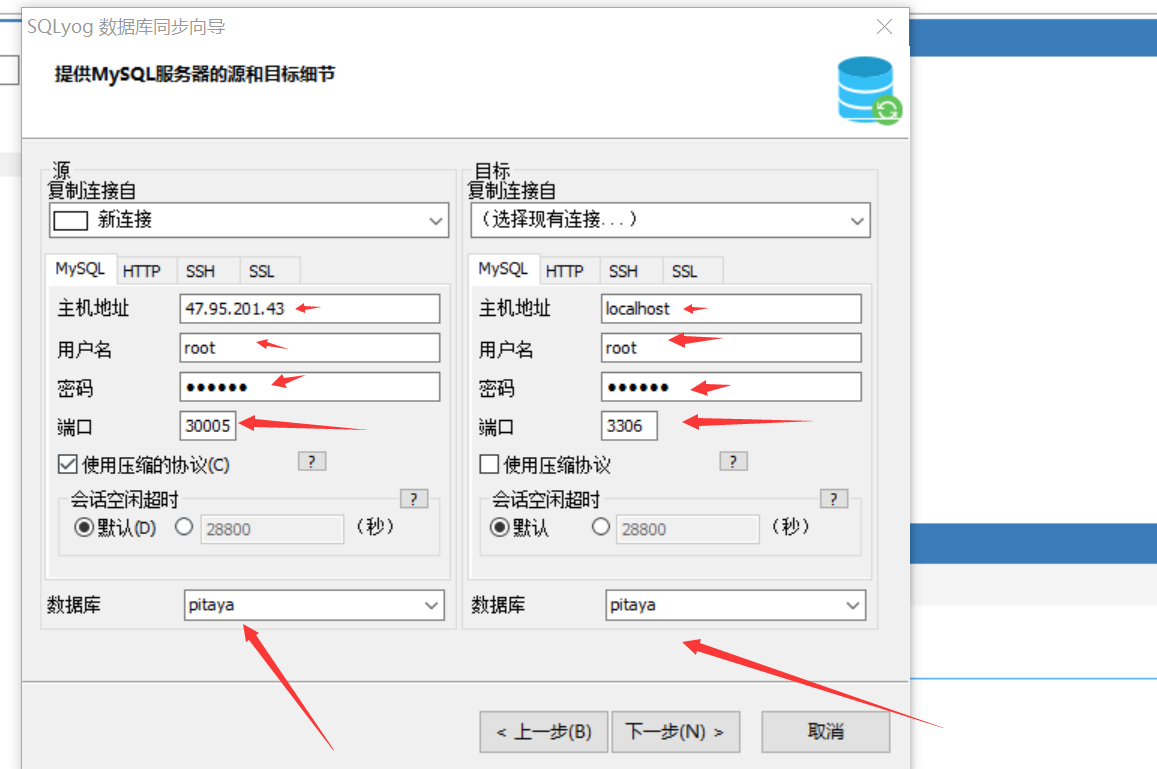
Task: Select target custom timeout radio button
Action: (601, 527)
